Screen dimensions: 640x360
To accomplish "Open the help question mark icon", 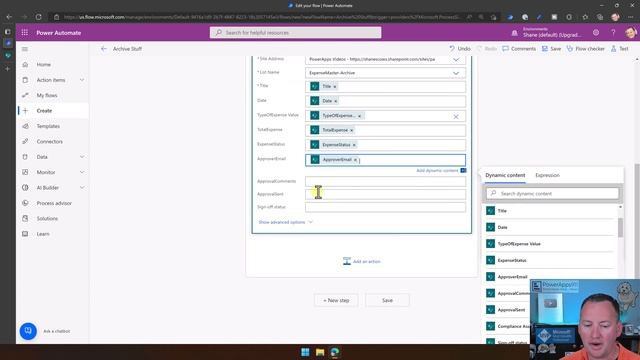I will click(x=613, y=33).
